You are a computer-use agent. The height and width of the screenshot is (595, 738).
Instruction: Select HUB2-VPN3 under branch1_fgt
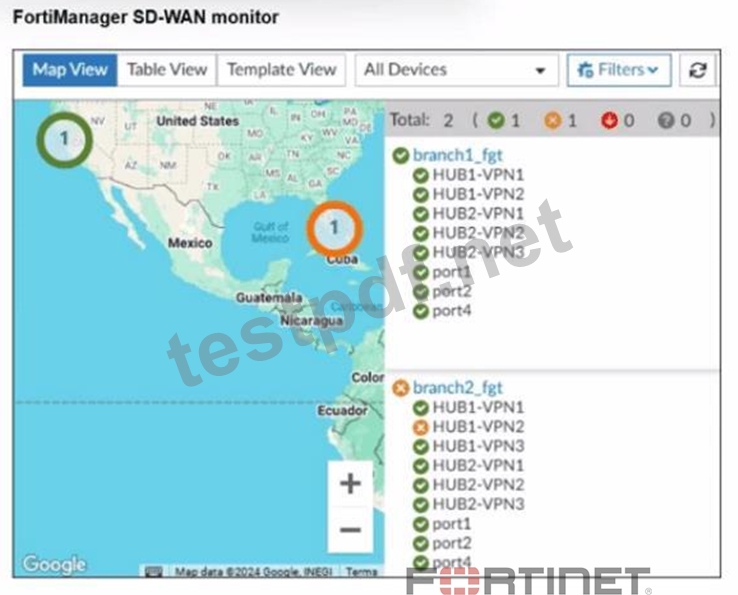pyautogui.click(x=478, y=253)
